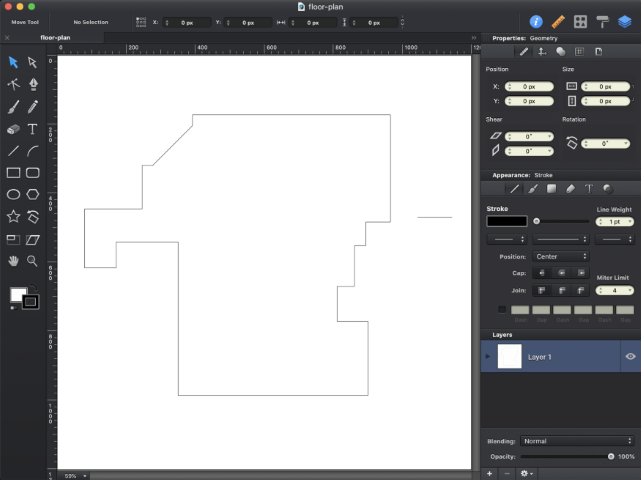Choose the Star shape tool

pos(13,216)
